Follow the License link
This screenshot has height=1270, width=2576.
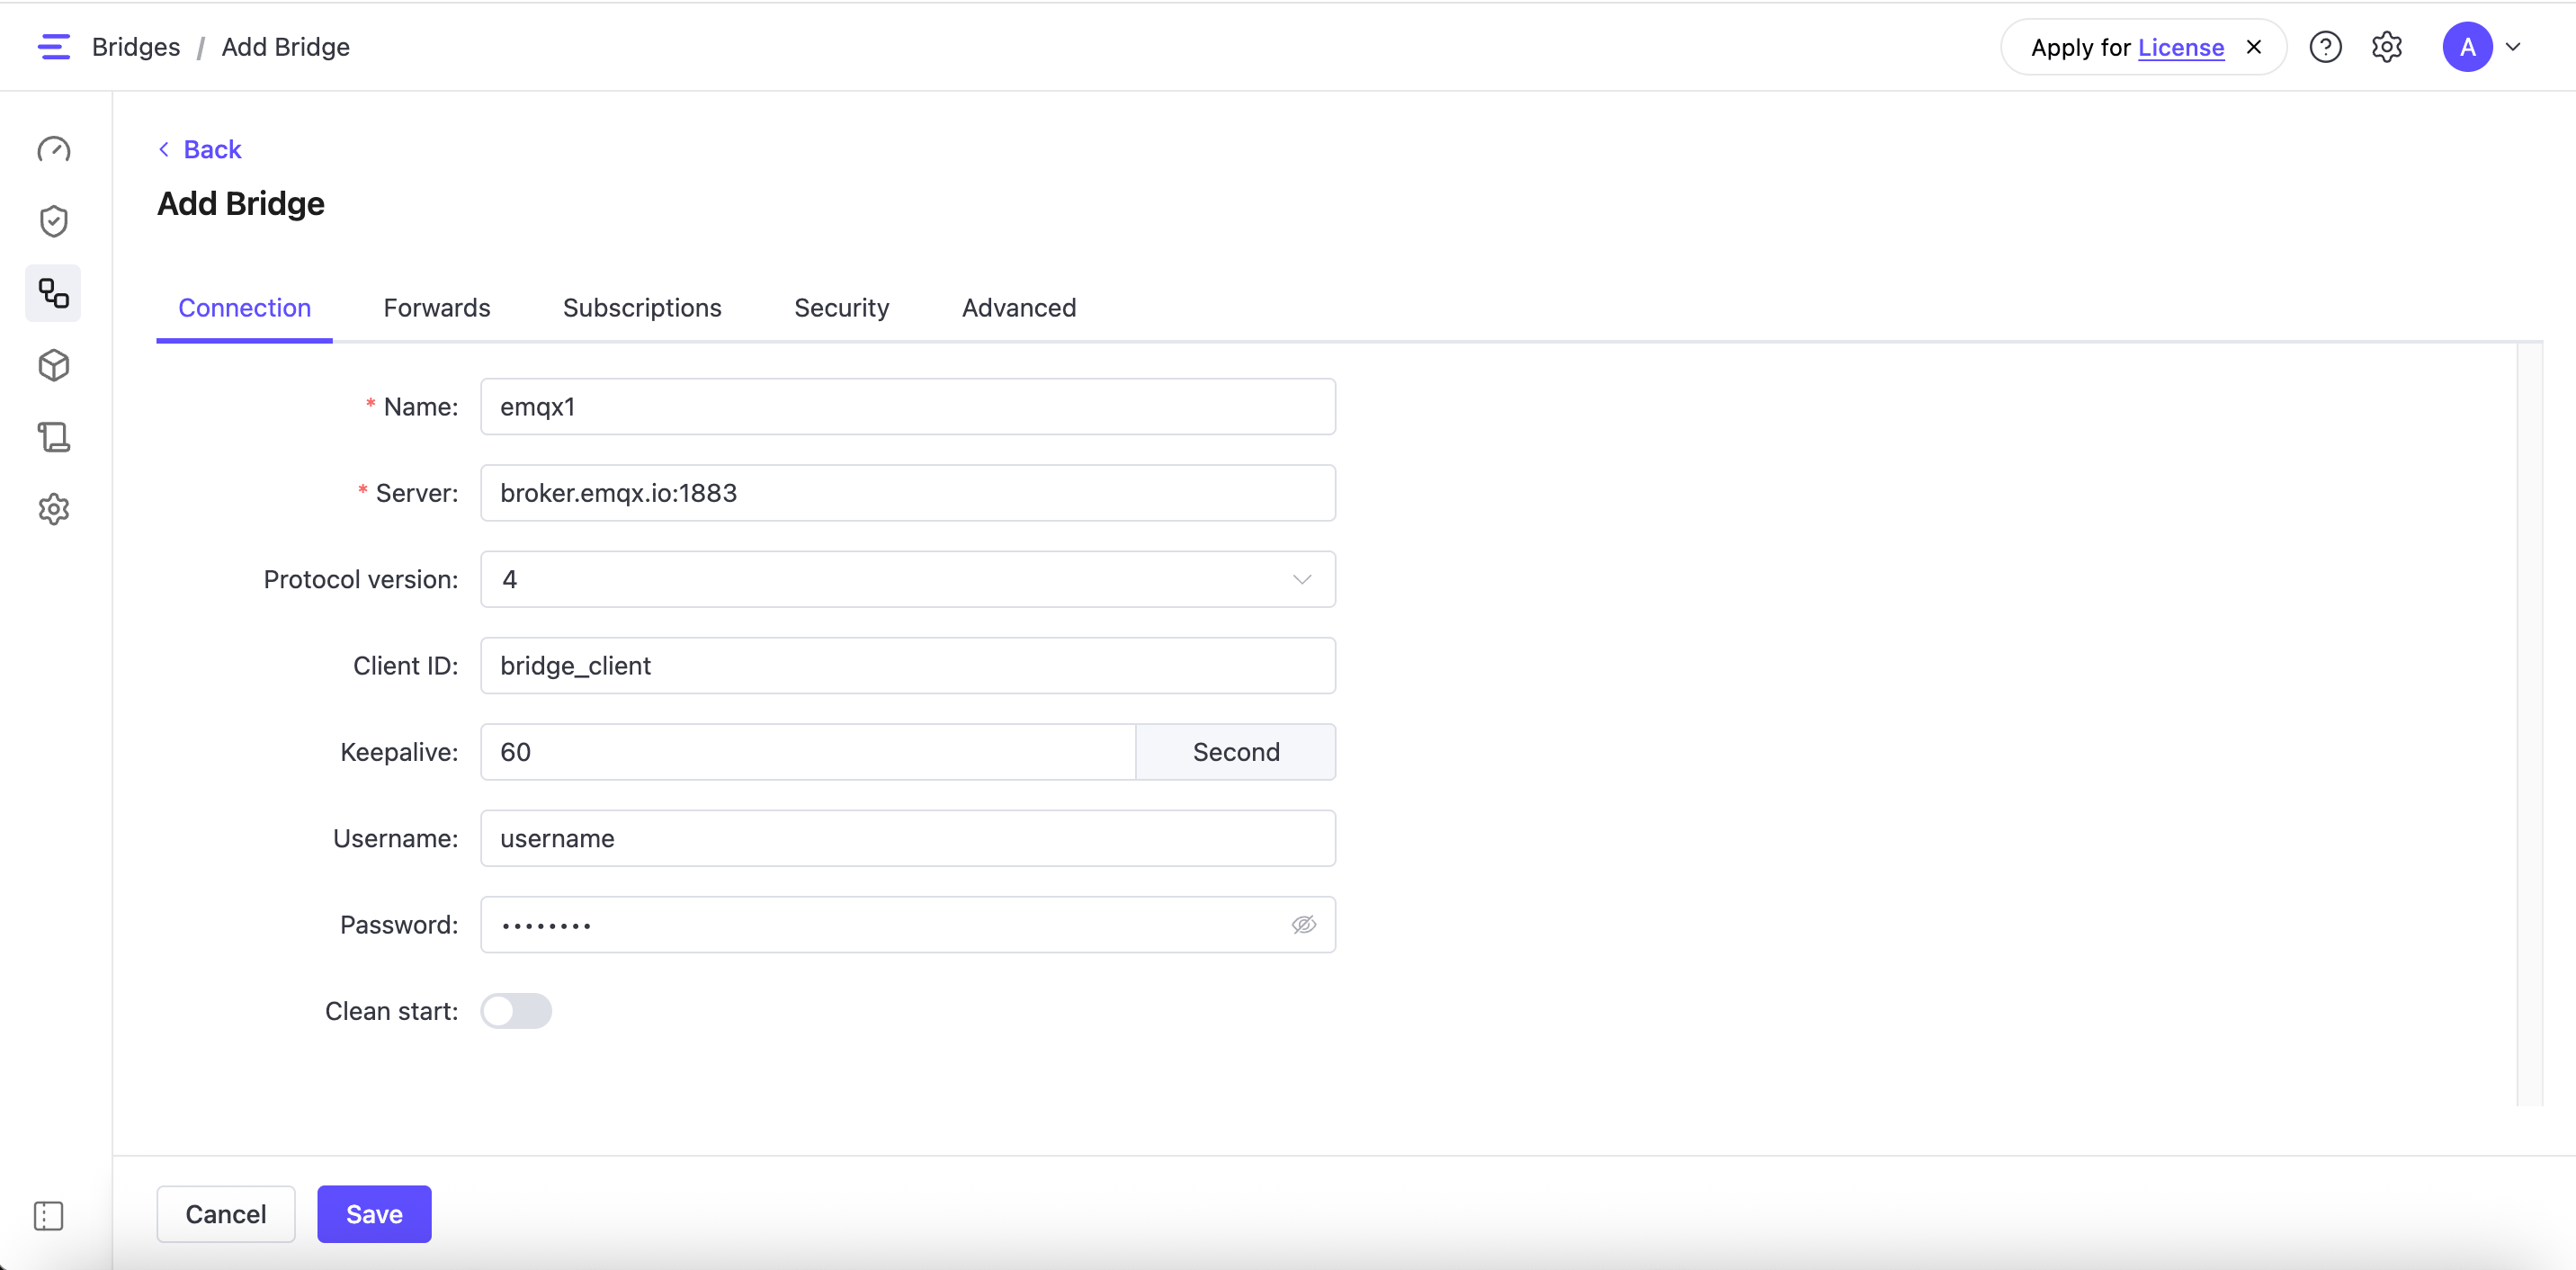(x=2180, y=47)
